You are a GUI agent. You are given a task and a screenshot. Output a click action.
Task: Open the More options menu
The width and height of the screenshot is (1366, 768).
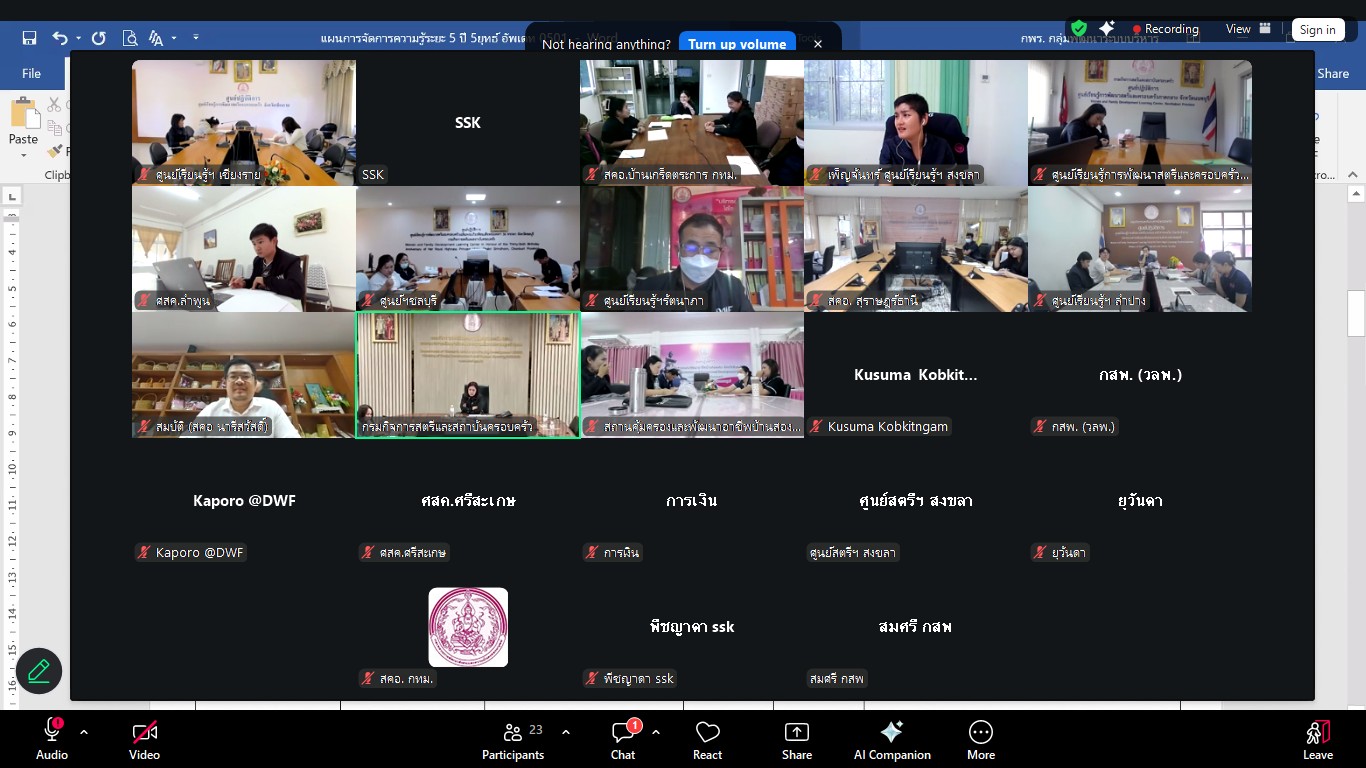[980, 740]
